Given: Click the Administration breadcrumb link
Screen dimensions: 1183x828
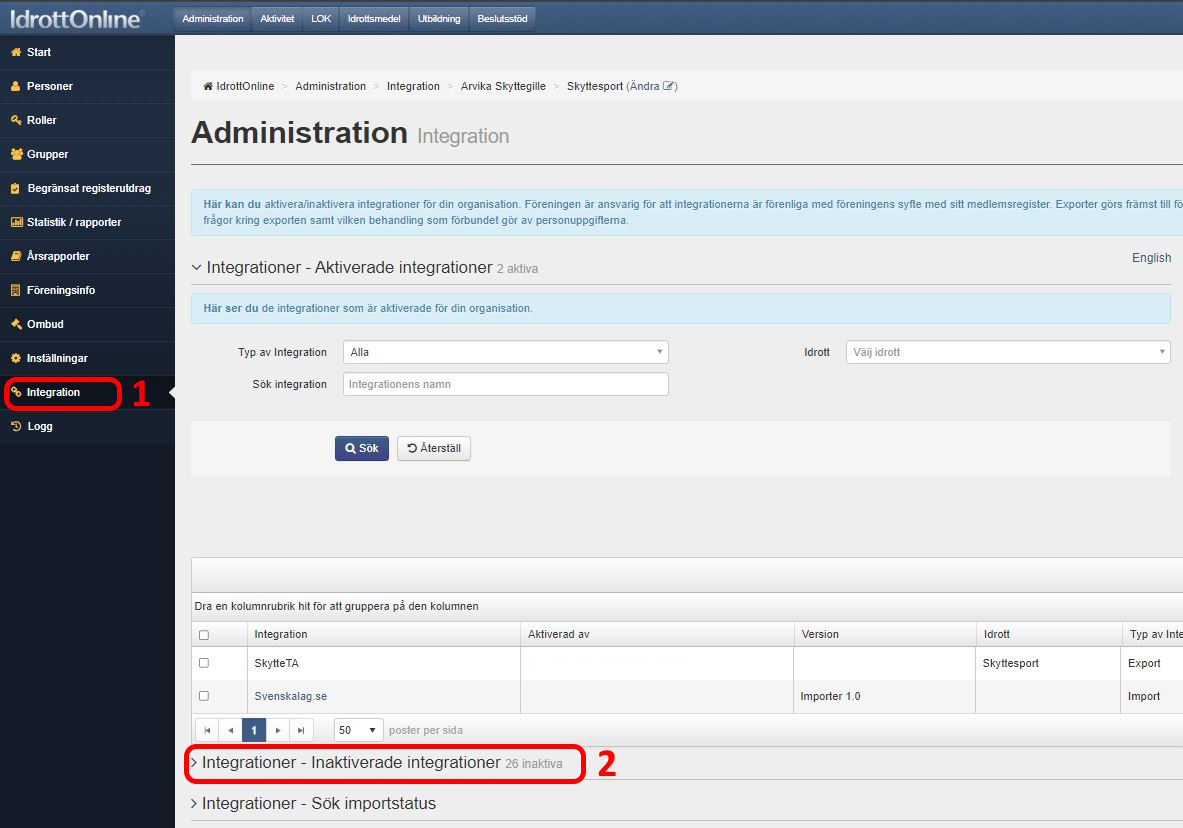Looking at the screenshot, I should (x=330, y=86).
